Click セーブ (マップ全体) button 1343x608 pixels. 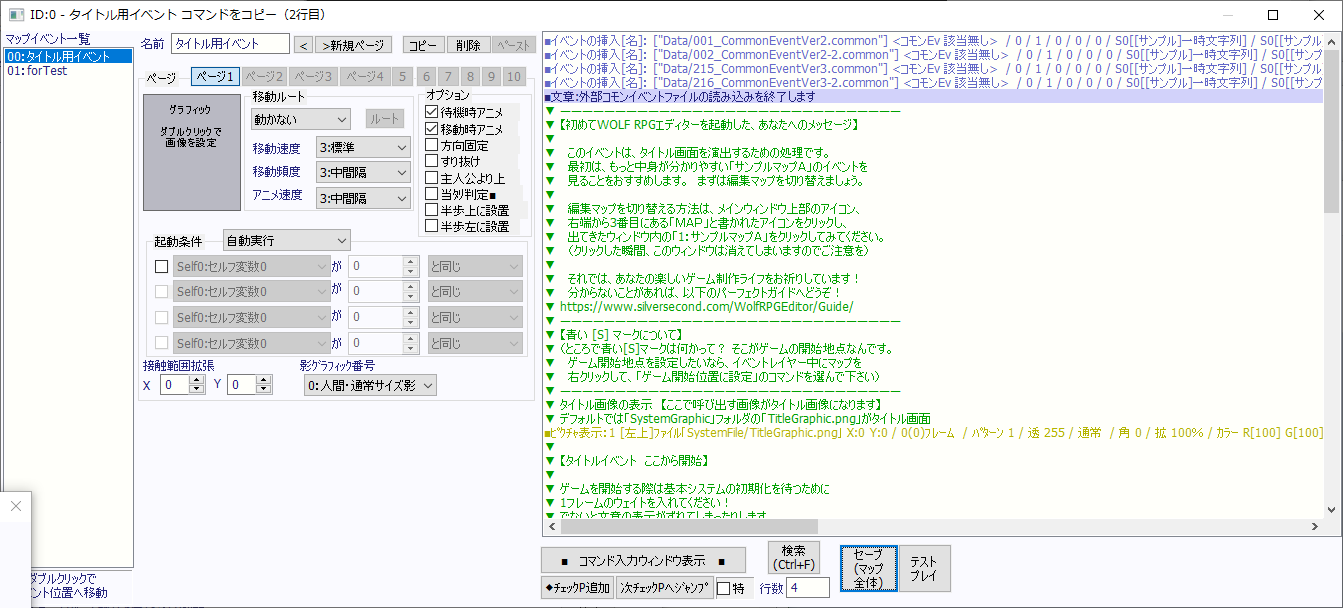point(868,568)
